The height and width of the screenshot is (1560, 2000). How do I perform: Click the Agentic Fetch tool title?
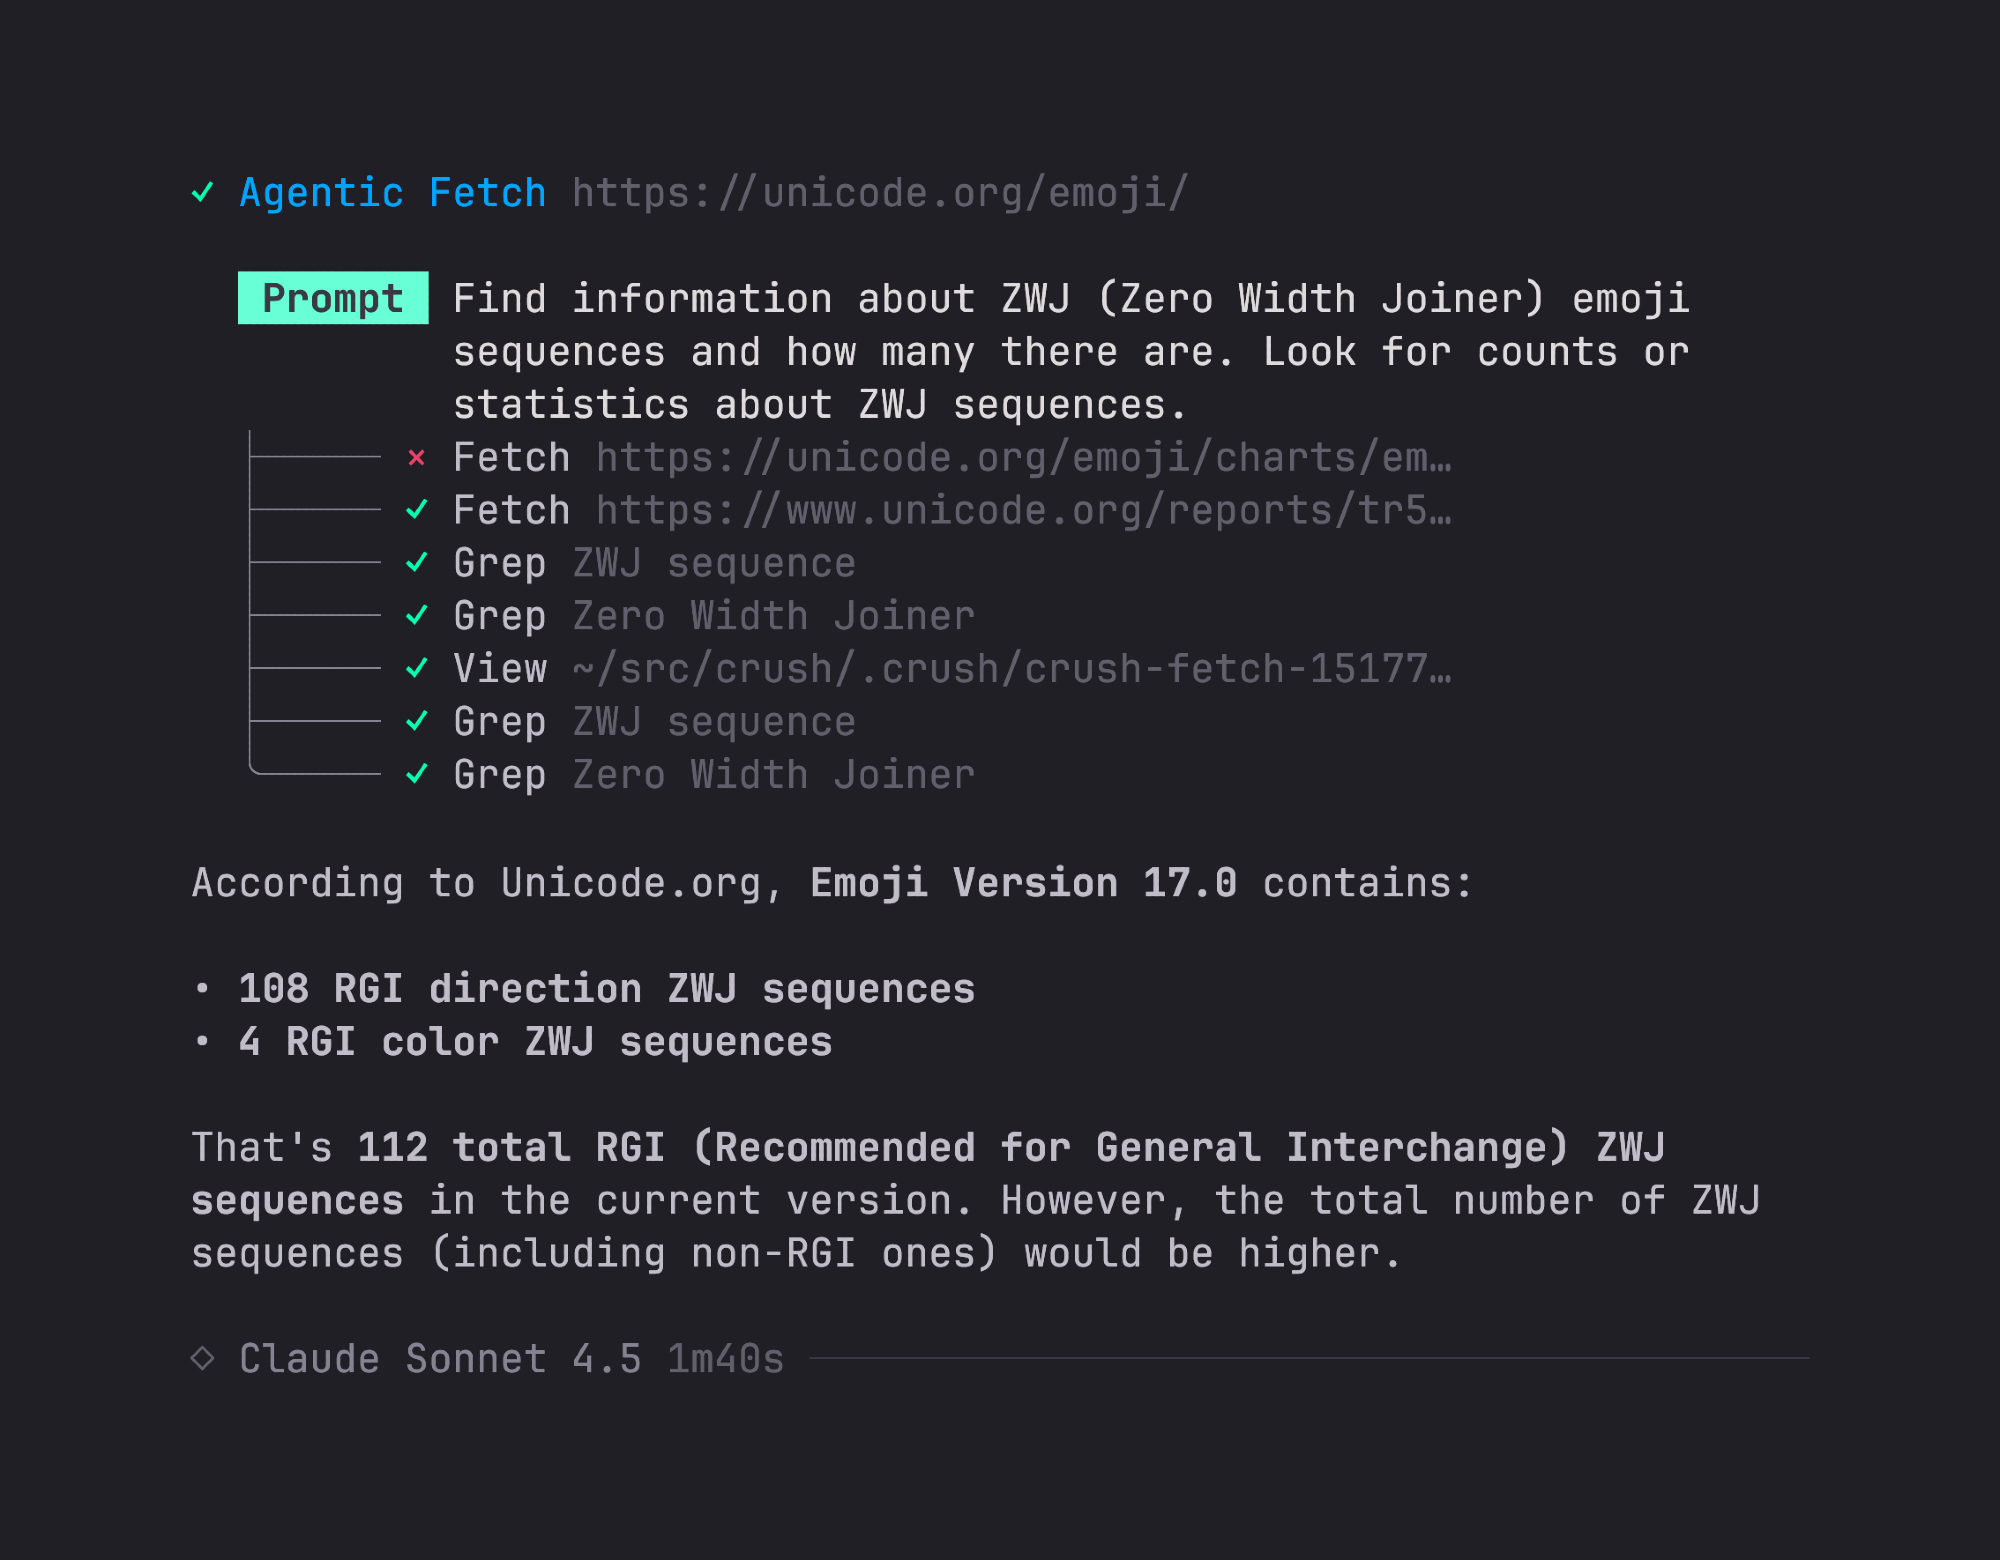tap(393, 192)
